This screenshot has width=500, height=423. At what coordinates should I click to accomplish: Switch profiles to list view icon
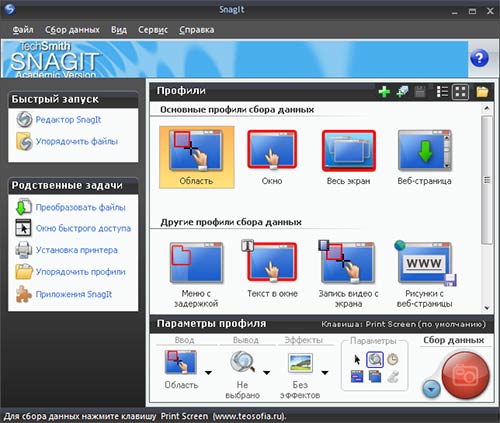click(x=442, y=92)
